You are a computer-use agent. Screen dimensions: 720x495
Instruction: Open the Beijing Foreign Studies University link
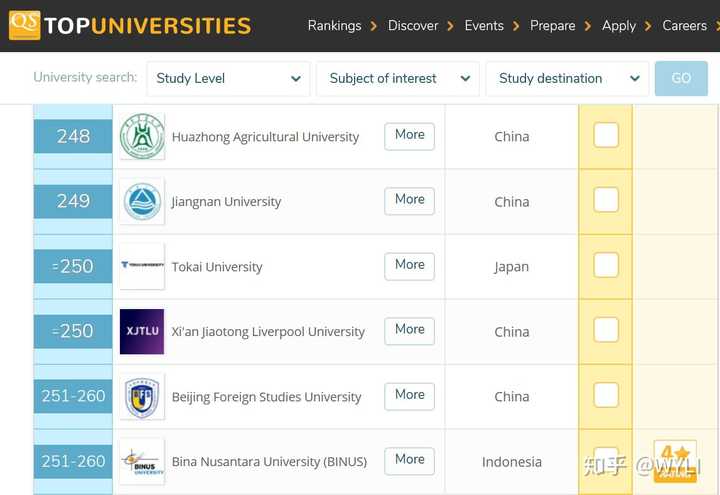click(x=266, y=397)
